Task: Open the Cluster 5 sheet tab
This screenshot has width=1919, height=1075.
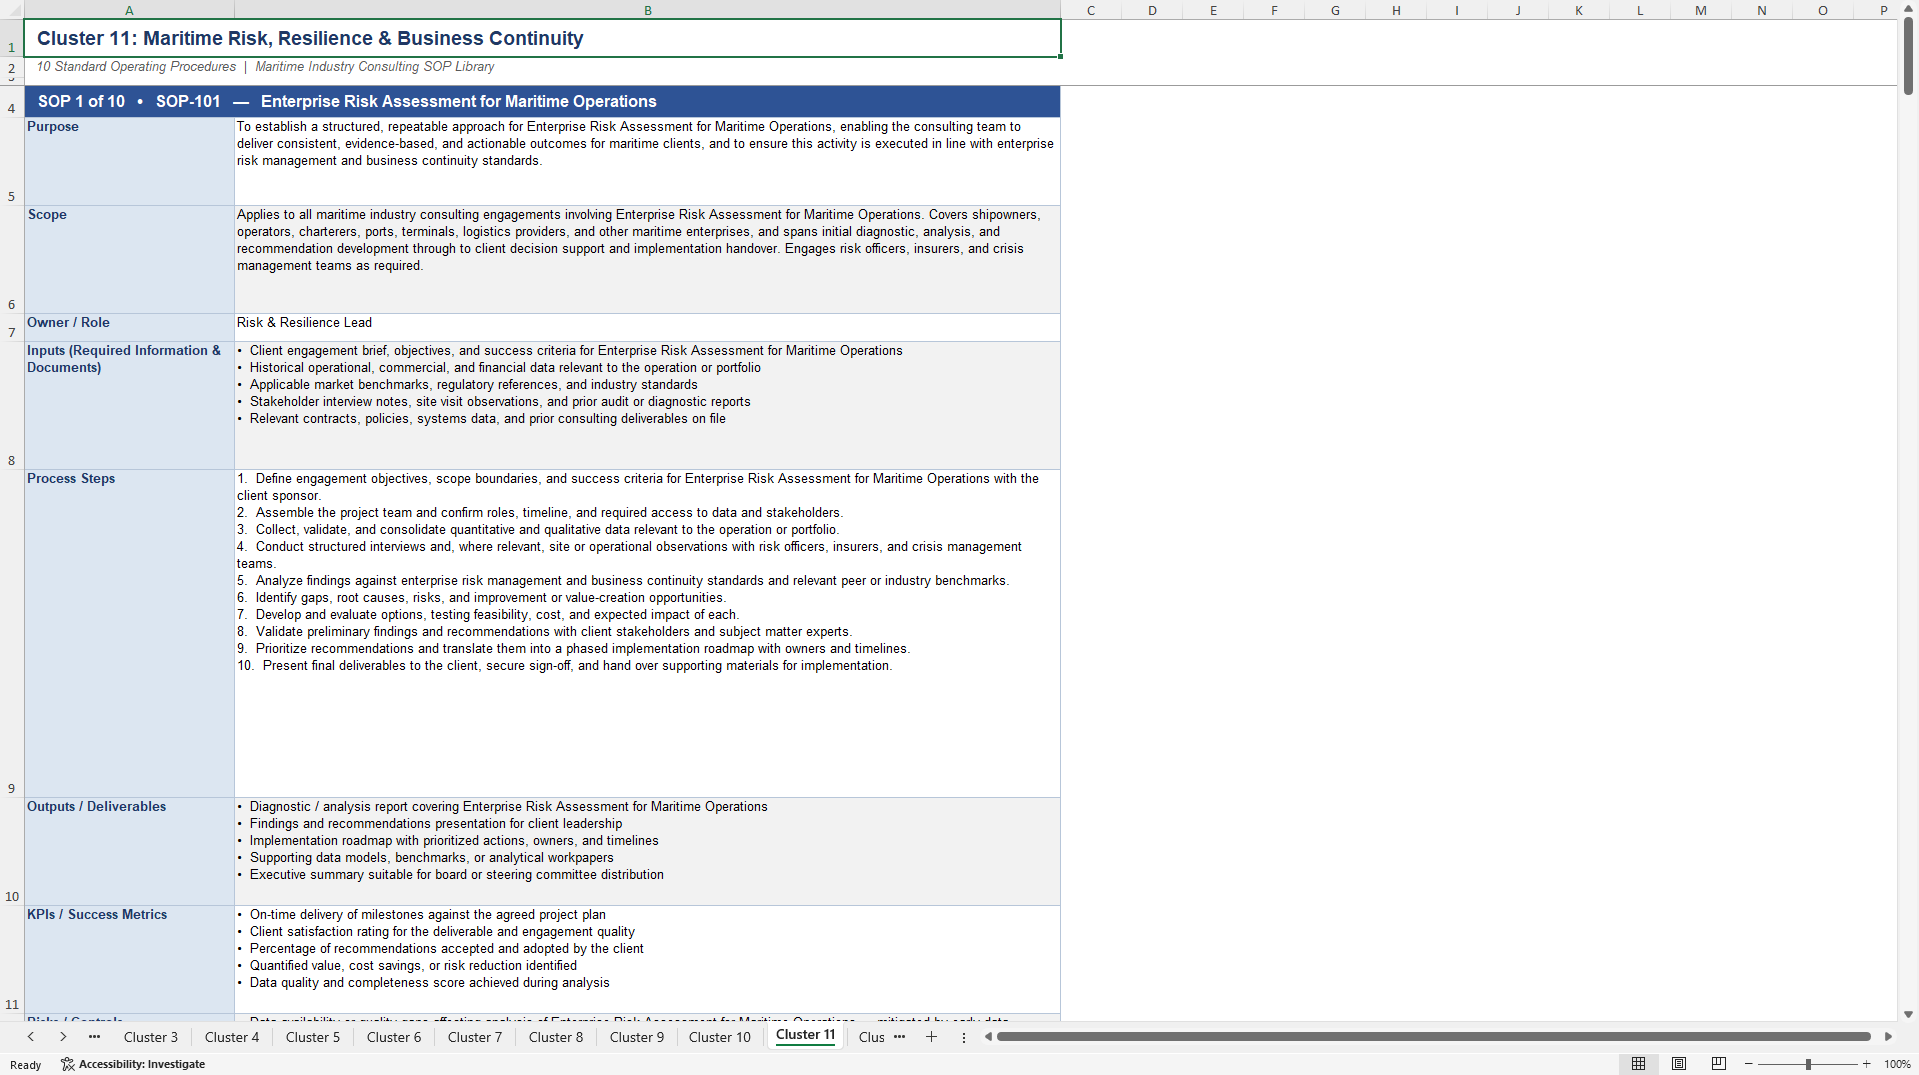Action: coord(313,1037)
